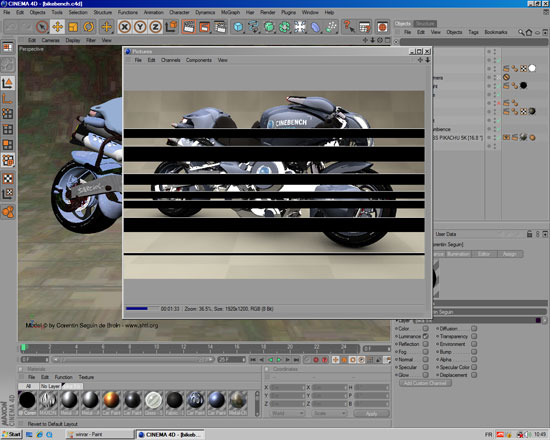Viewport: 550px width, 440px height.
Task: Click Render Active View clapperboard icon
Action: point(189,27)
